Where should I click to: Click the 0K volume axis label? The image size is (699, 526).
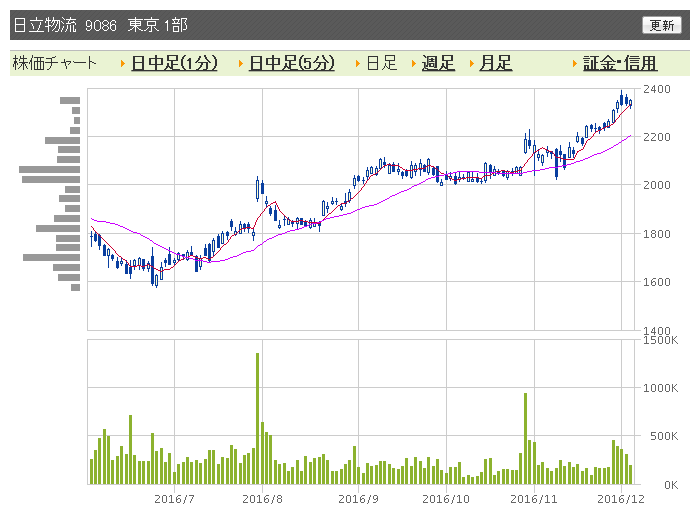671,485
